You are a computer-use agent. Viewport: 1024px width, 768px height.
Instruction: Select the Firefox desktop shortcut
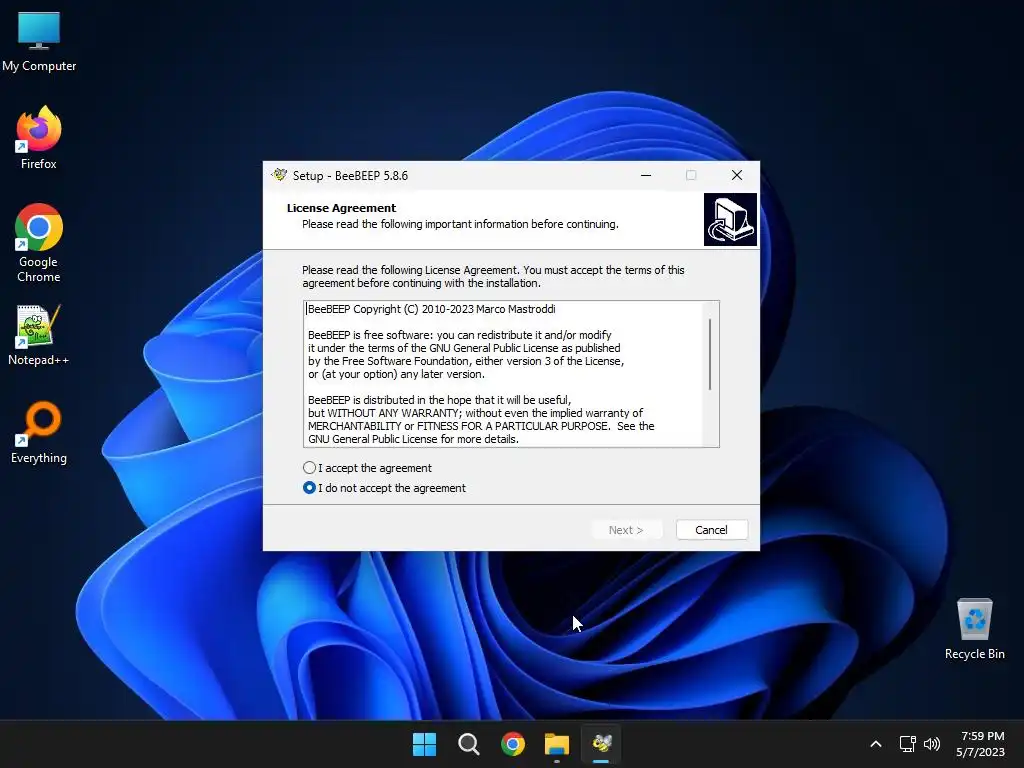coord(39,138)
